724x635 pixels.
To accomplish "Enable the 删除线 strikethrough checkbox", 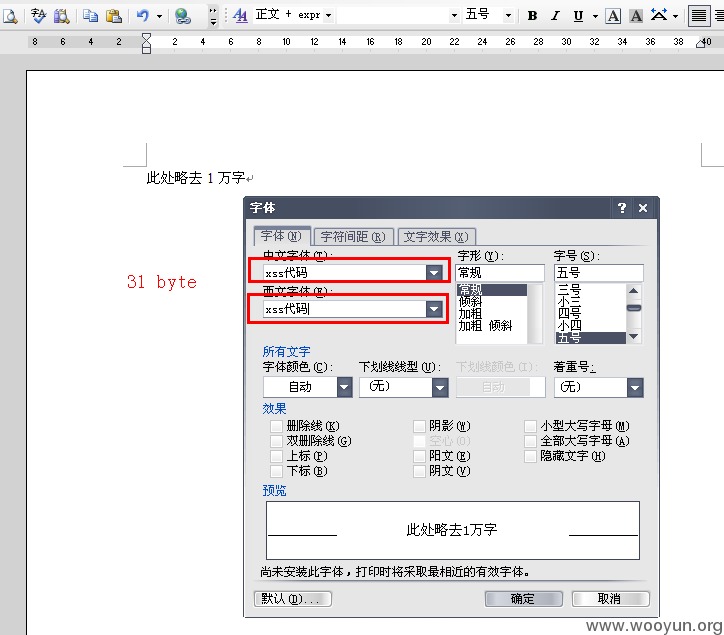I will [x=276, y=426].
